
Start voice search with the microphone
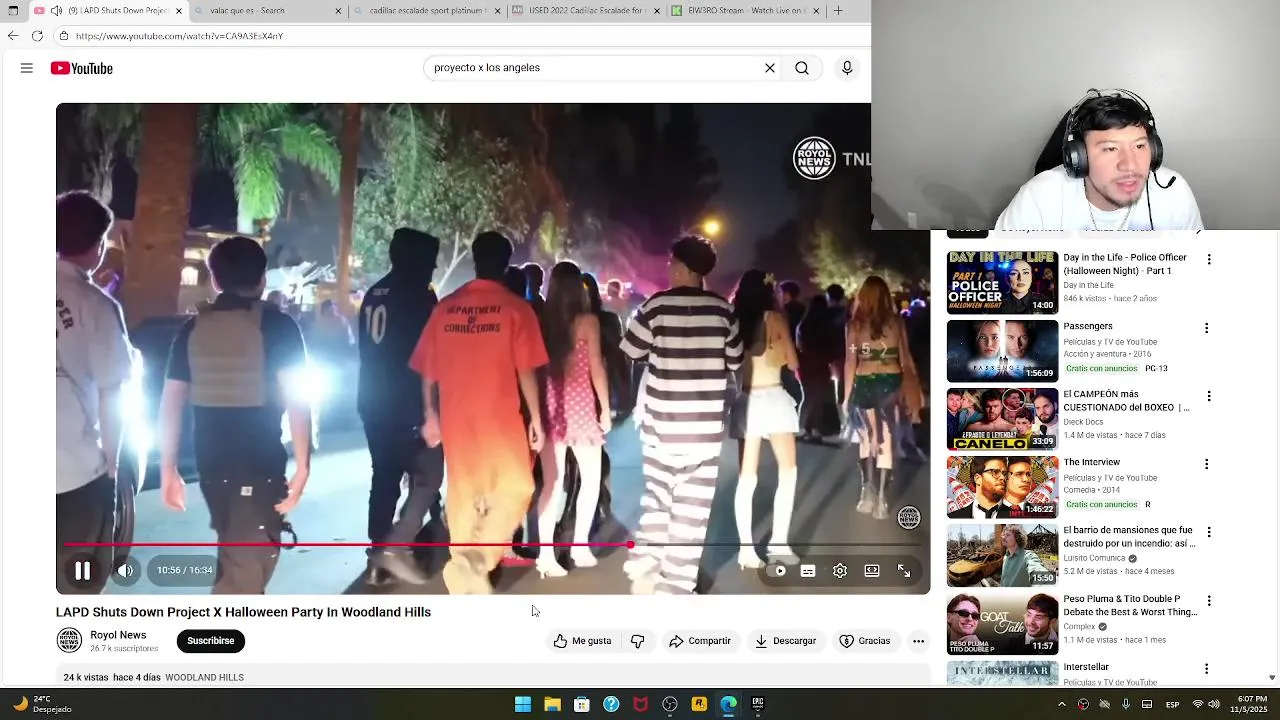(x=847, y=68)
